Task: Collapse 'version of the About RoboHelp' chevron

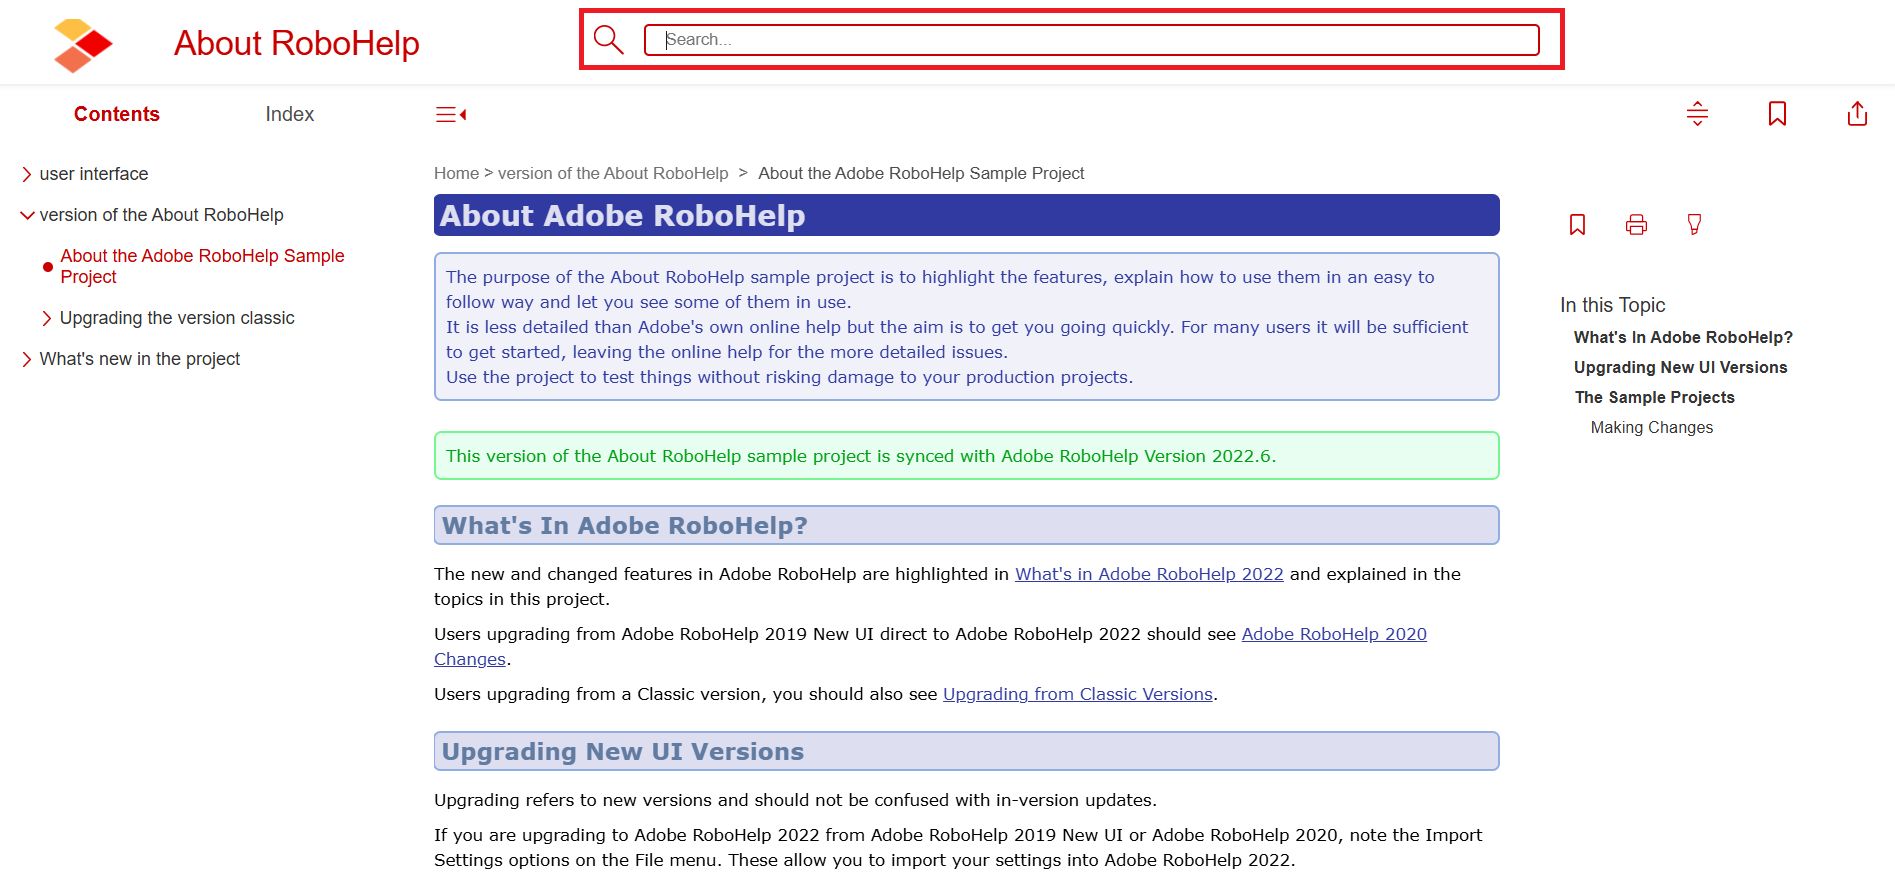Action: [27, 215]
